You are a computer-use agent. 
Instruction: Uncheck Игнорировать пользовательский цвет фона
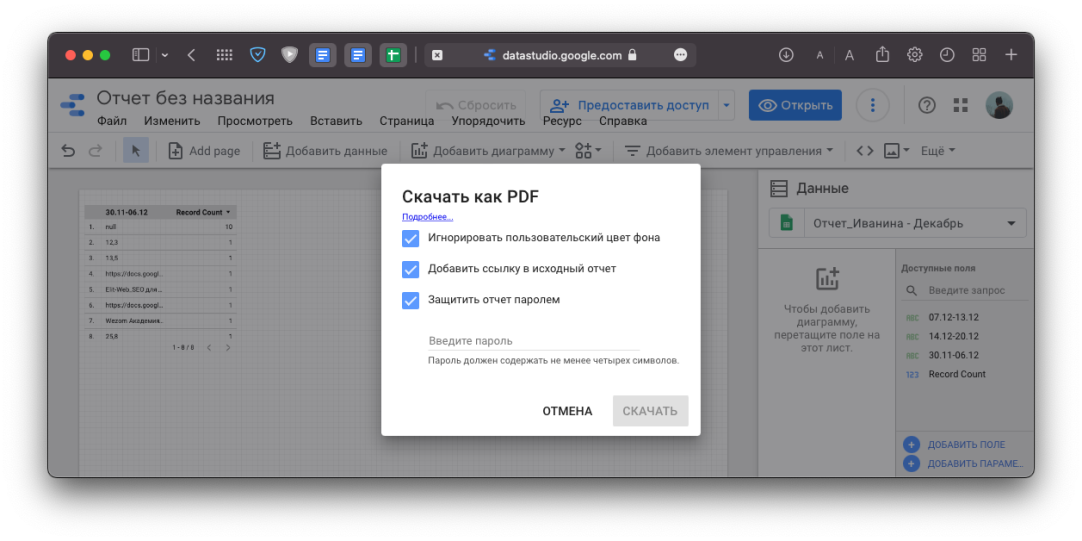(x=411, y=238)
